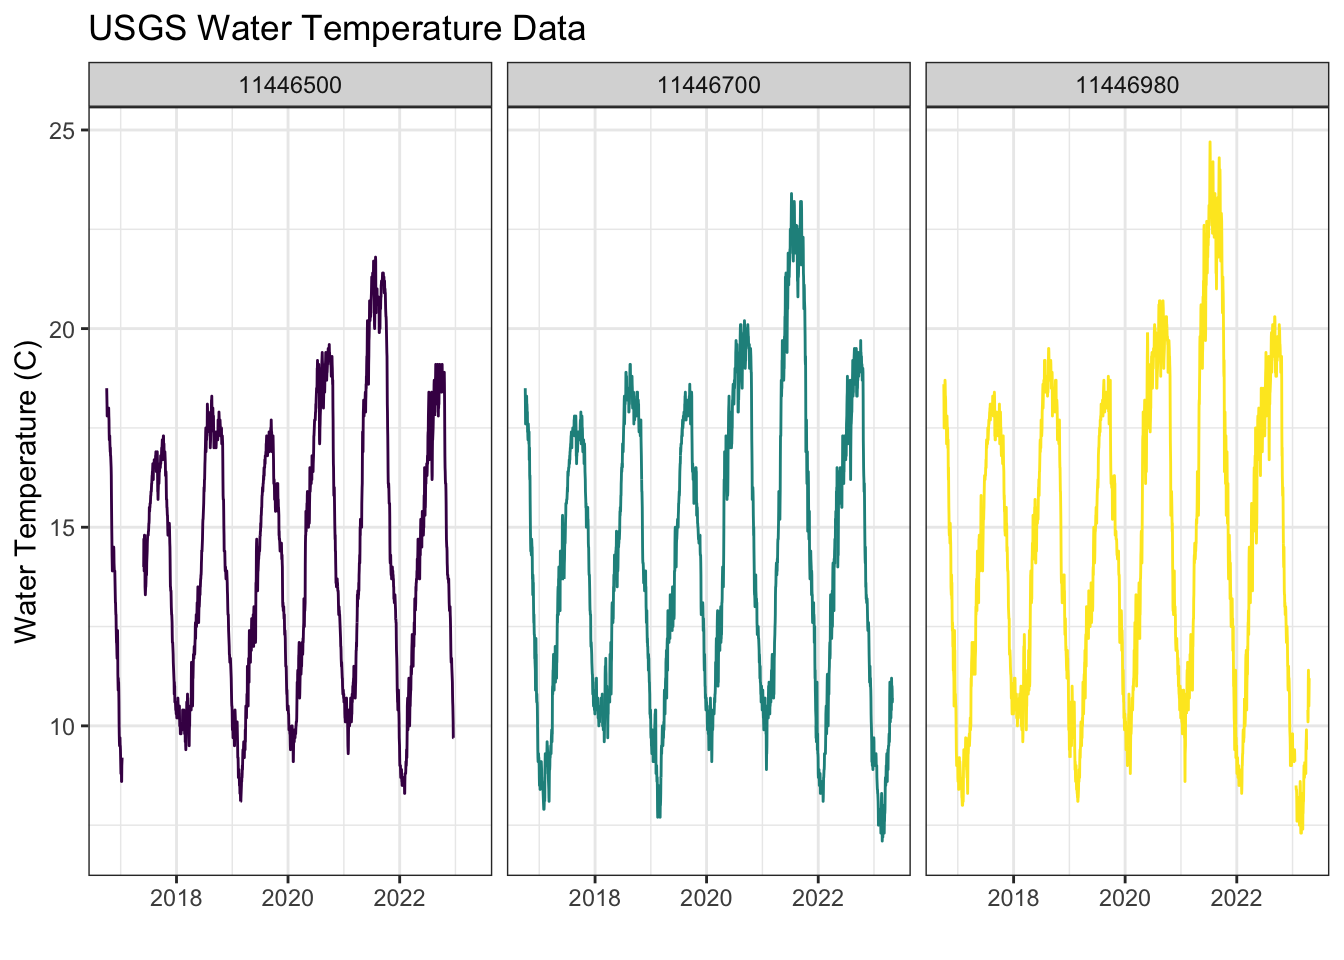
Task: Click the y-axis tick label 10
Action: 62,726
